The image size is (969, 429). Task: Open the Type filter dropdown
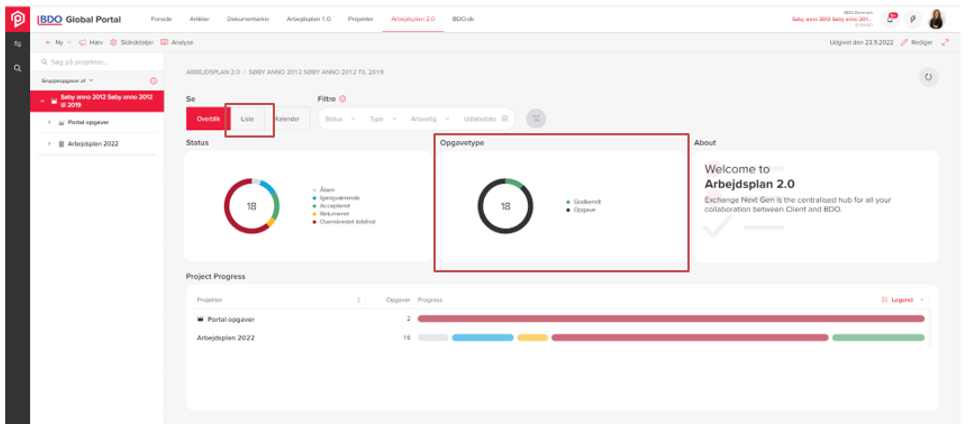tap(383, 119)
